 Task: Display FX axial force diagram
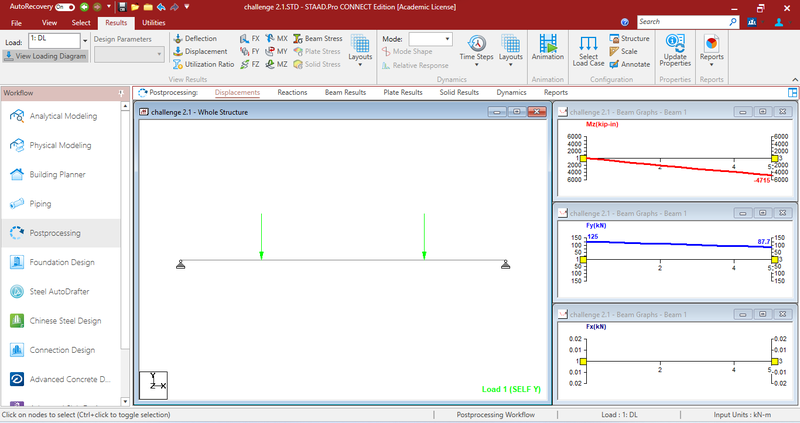(x=250, y=39)
